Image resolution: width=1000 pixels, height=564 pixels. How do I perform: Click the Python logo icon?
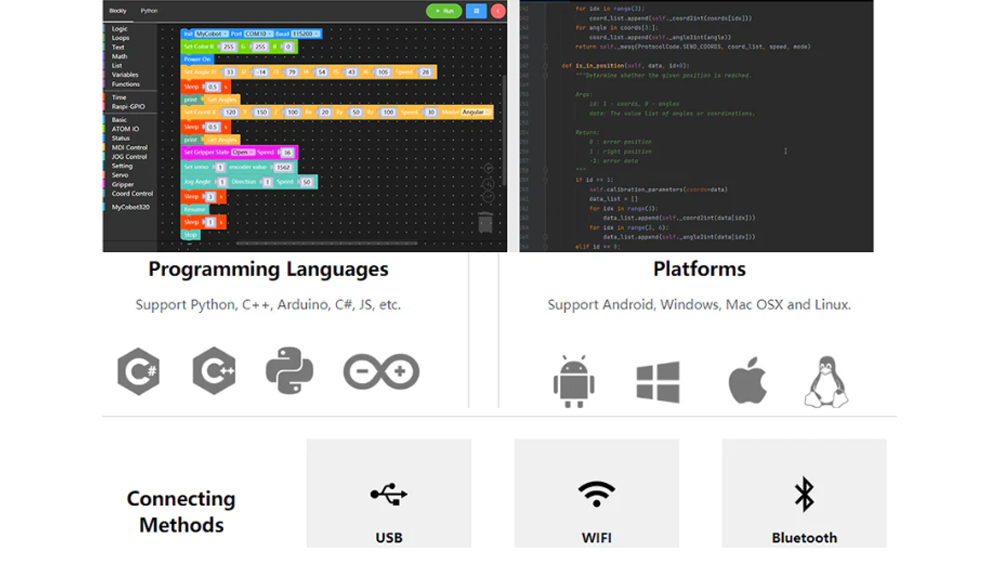pos(290,371)
